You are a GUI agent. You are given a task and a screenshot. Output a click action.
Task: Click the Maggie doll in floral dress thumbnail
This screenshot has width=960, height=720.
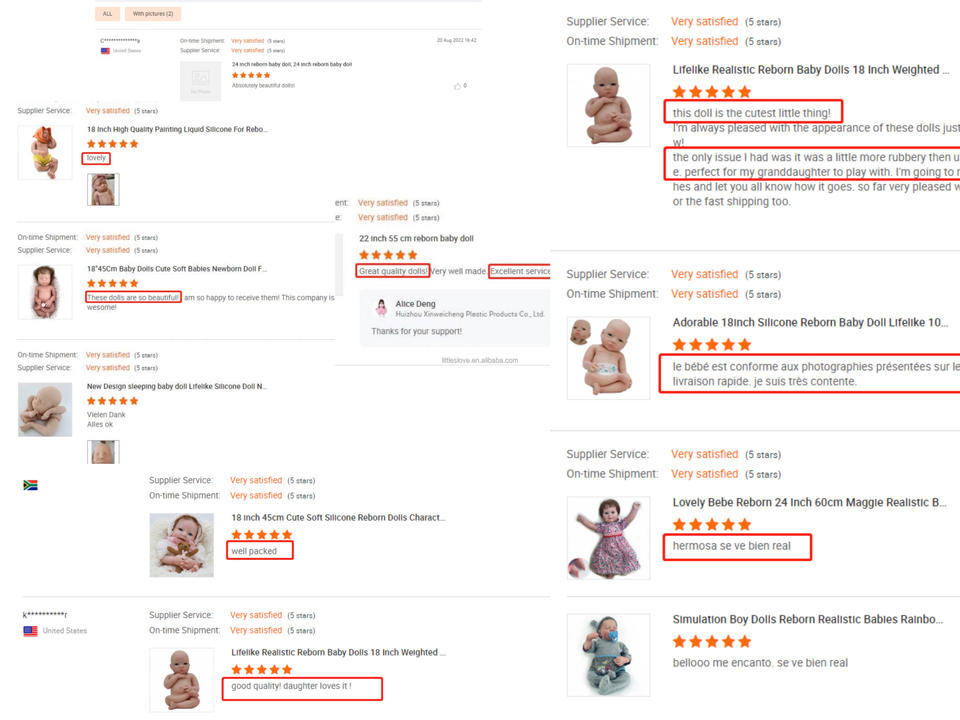tap(608, 538)
